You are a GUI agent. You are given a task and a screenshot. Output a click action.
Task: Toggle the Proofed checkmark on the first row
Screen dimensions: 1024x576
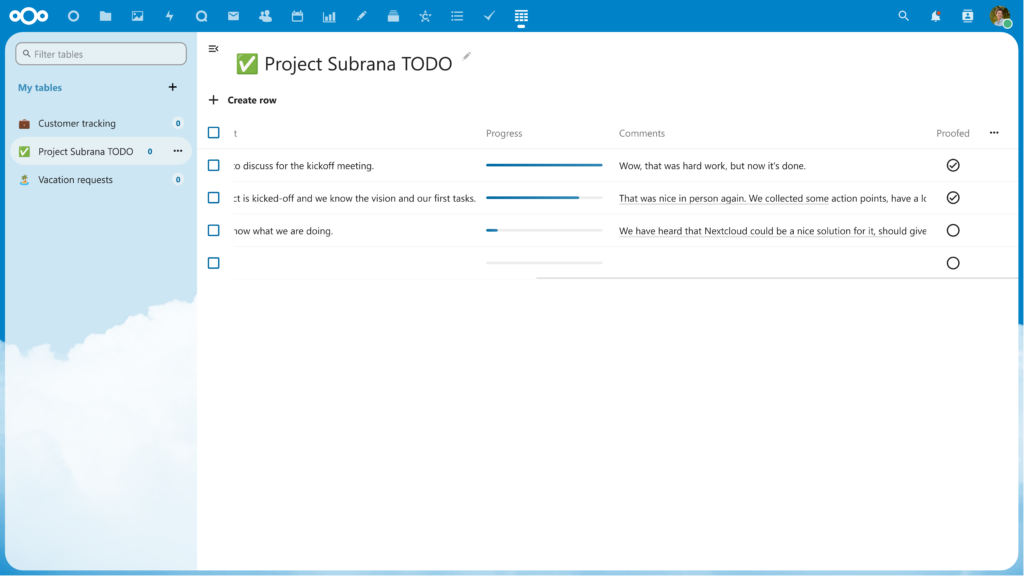coord(953,165)
